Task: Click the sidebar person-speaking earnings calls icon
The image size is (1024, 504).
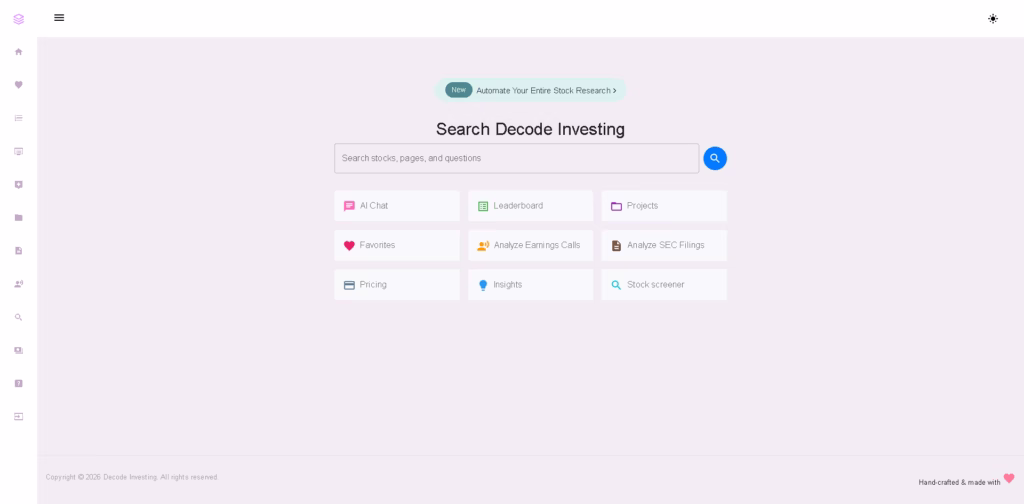Action: pos(18,284)
